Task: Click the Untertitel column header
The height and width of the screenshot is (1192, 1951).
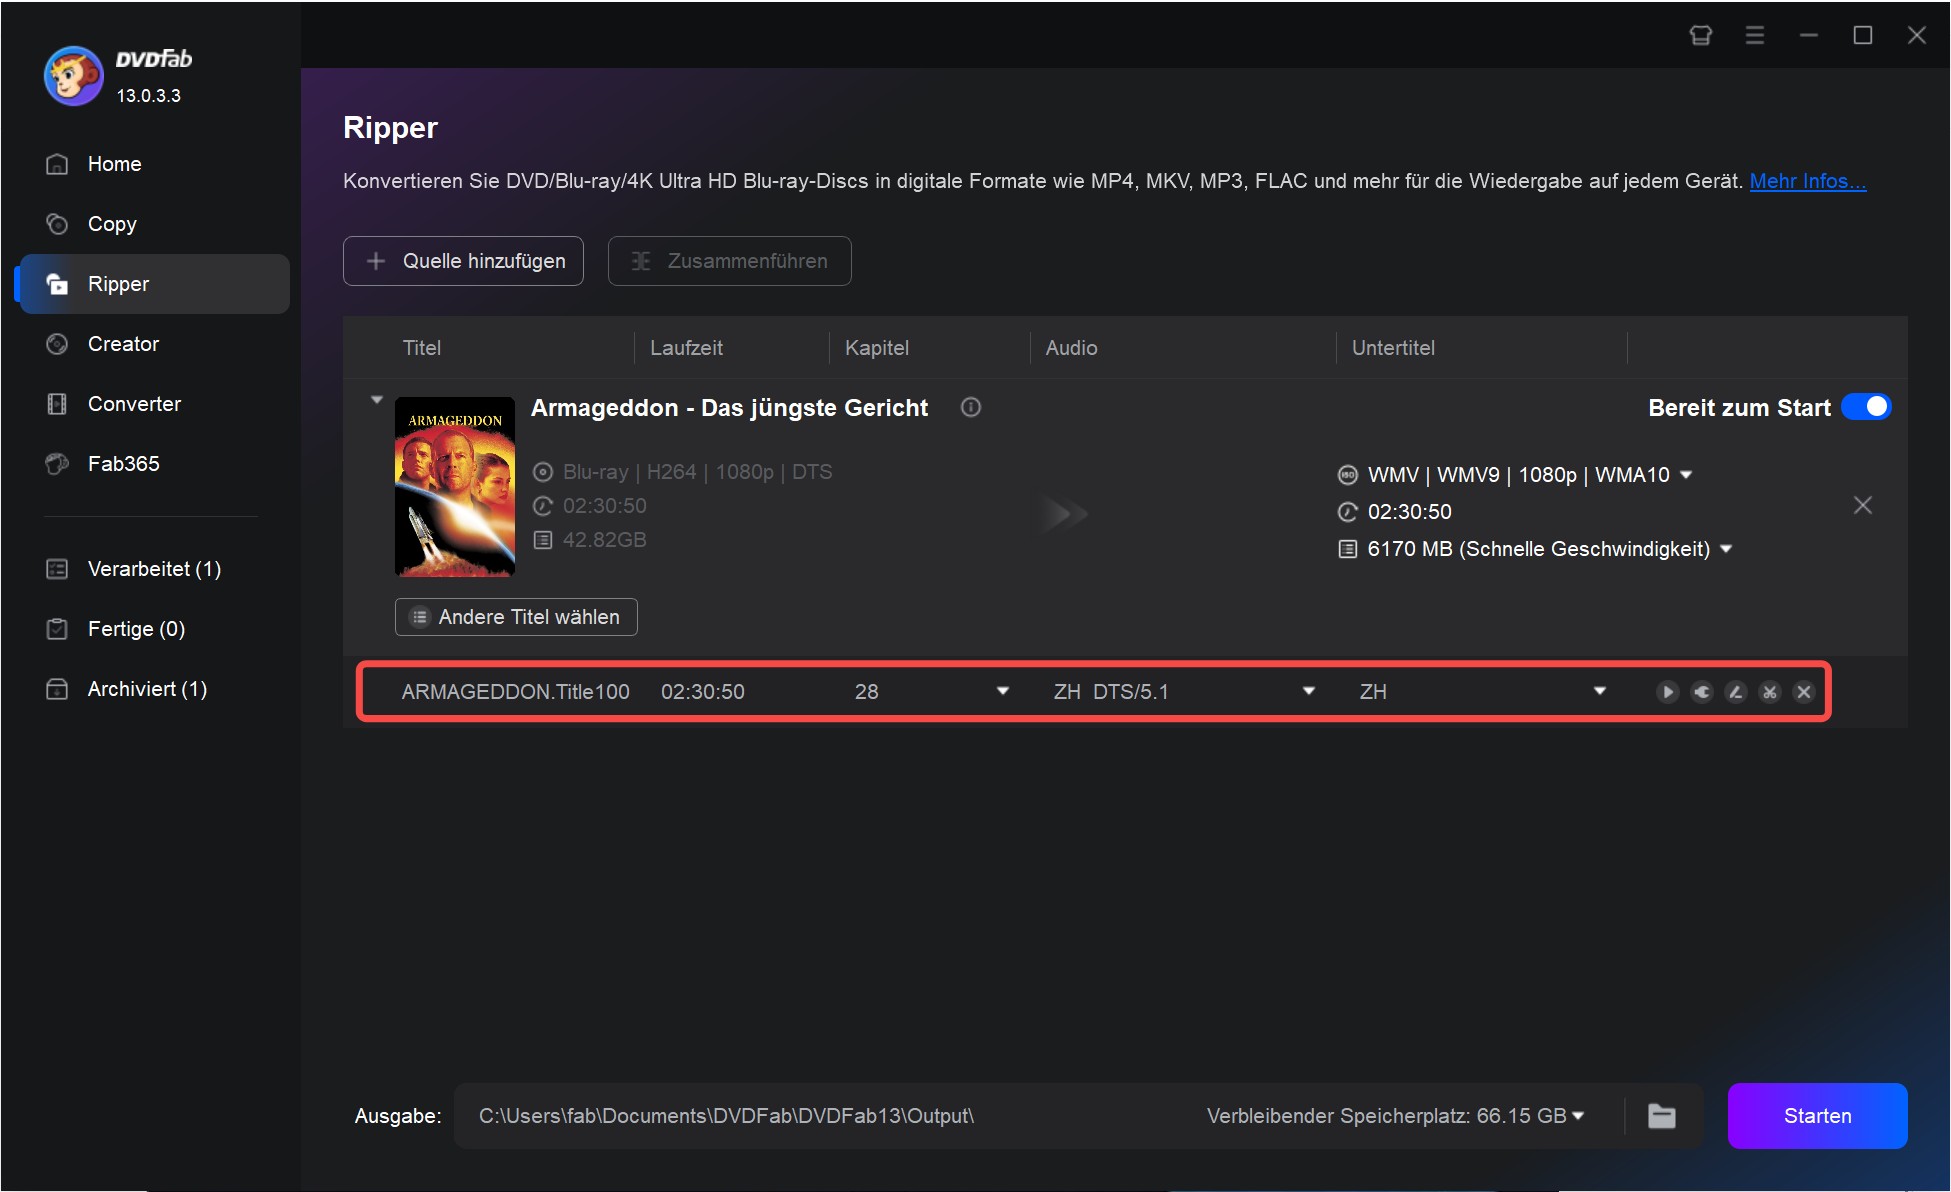Action: (1393, 348)
